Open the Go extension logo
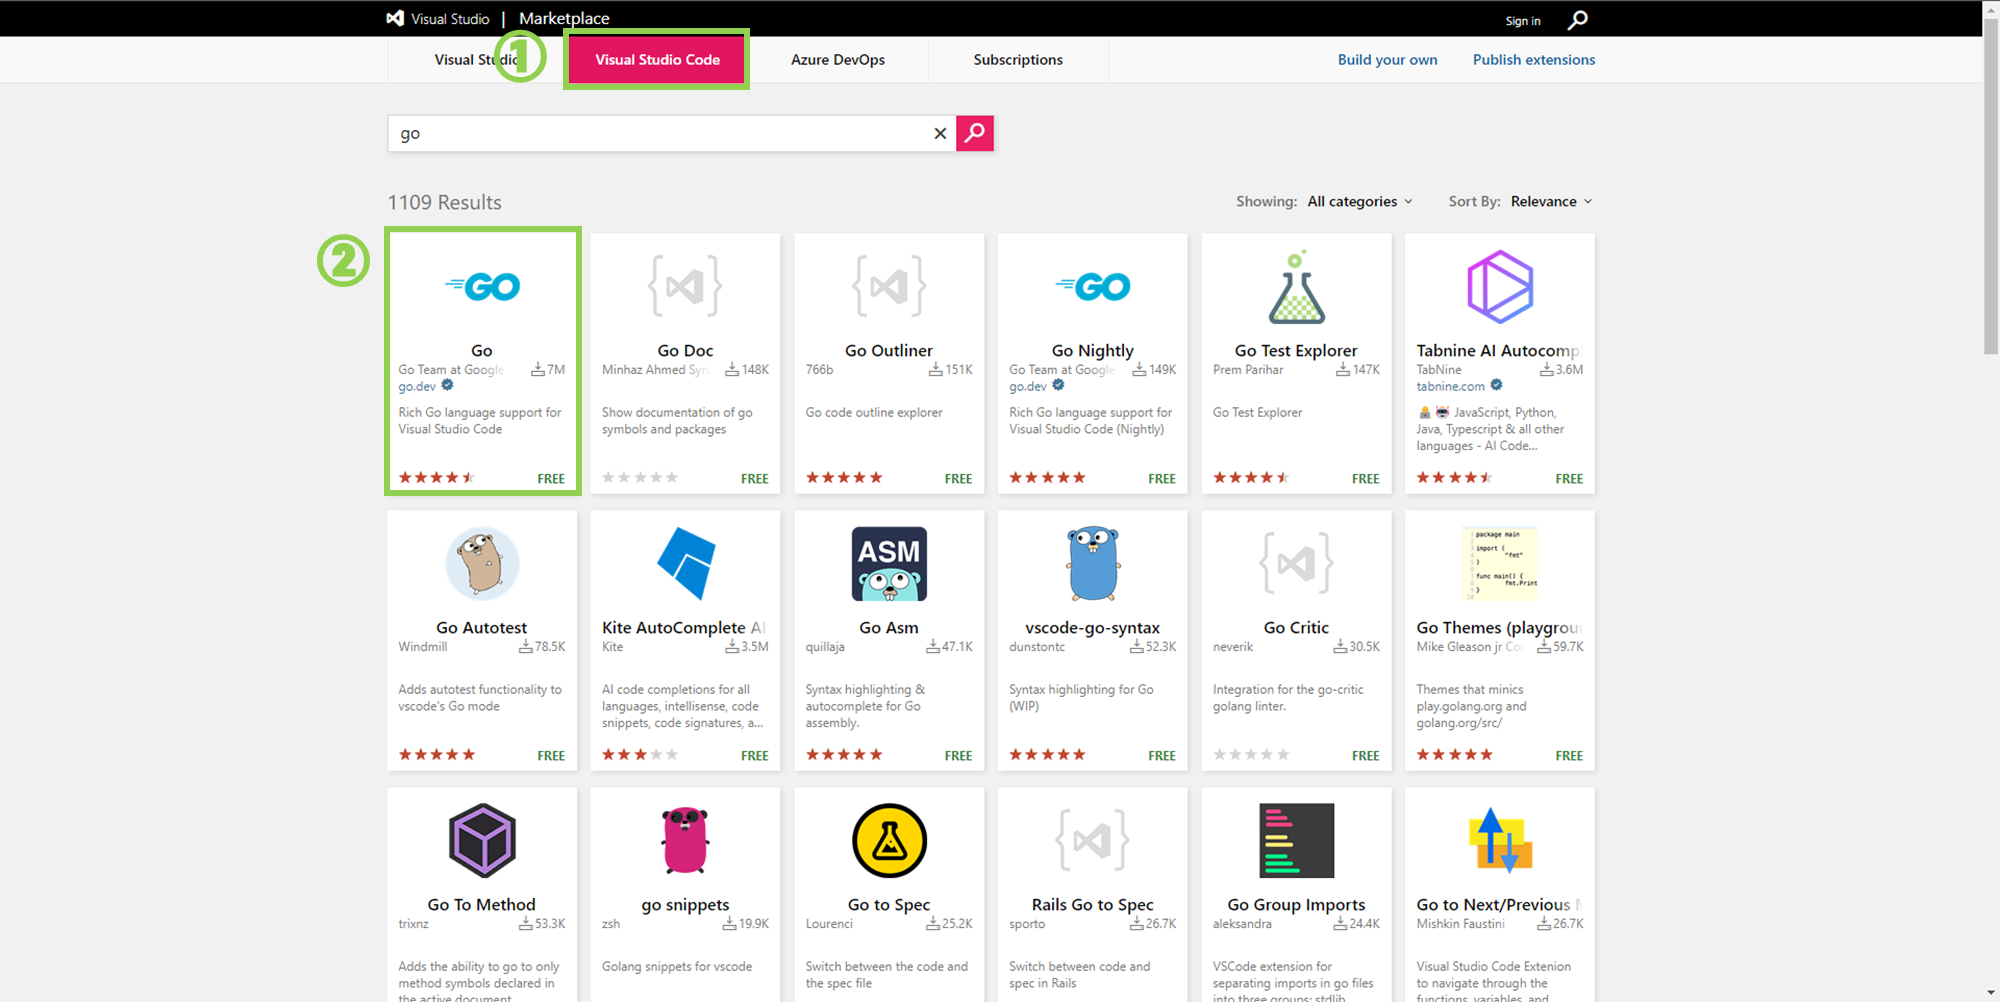This screenshot has width=2000, height=1002. pos(482,287)
